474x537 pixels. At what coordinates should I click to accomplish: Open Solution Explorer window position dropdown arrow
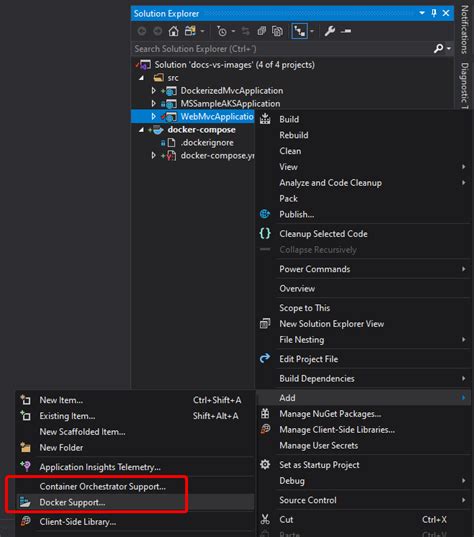tap(422, 13)
